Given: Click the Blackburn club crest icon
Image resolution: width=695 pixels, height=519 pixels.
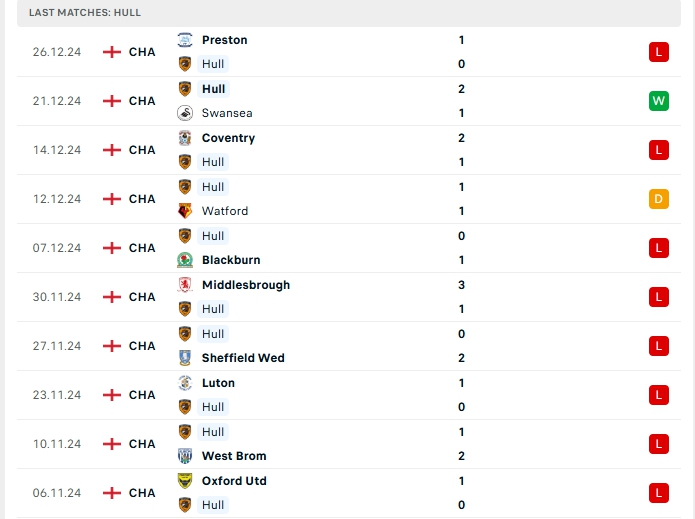Looking at the screenshot, I should (185, 260).
